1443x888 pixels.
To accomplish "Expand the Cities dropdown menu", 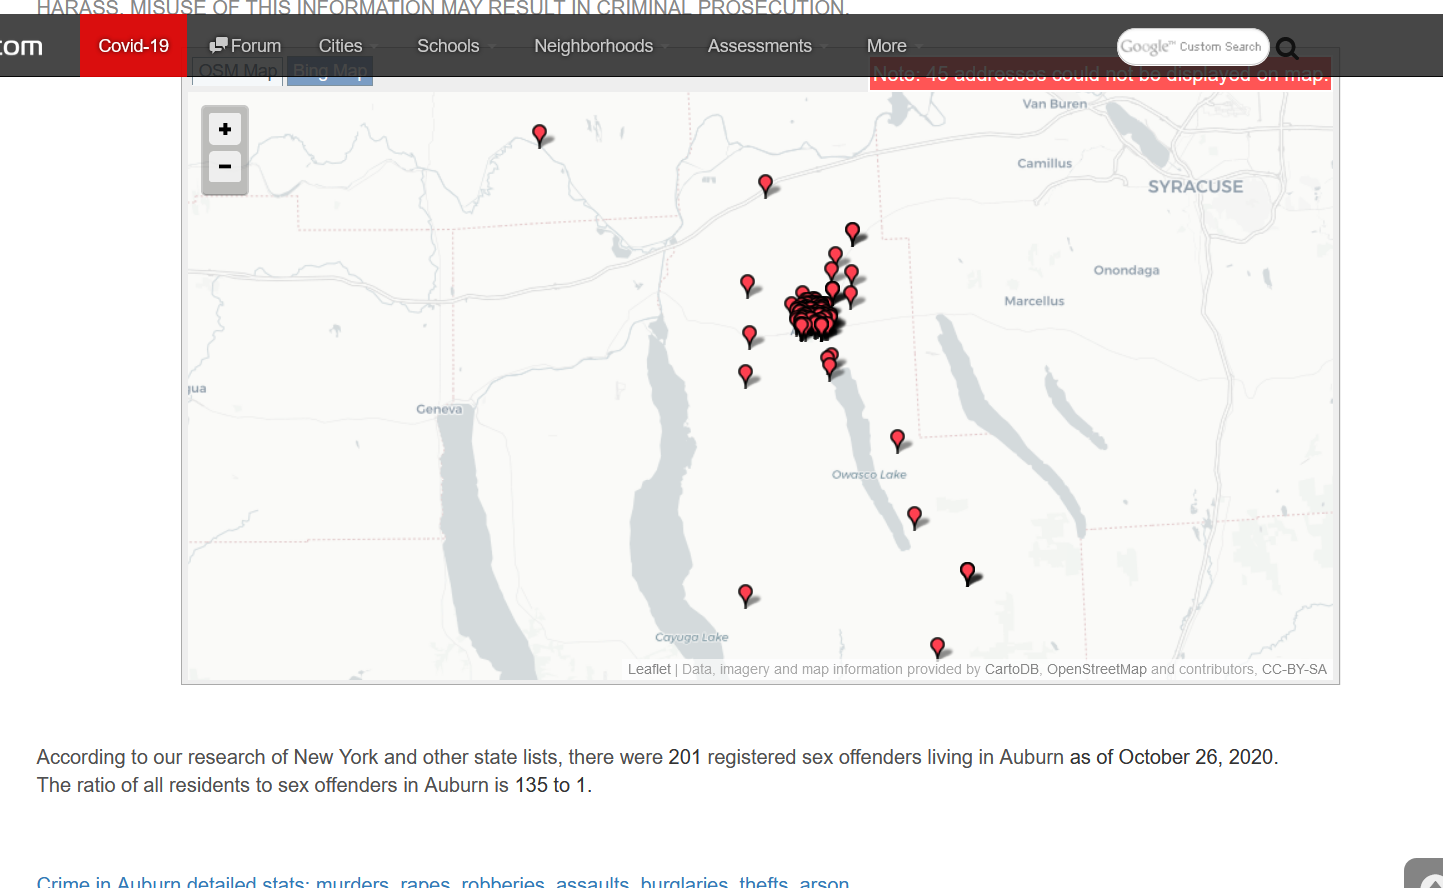I will (347, 46).
